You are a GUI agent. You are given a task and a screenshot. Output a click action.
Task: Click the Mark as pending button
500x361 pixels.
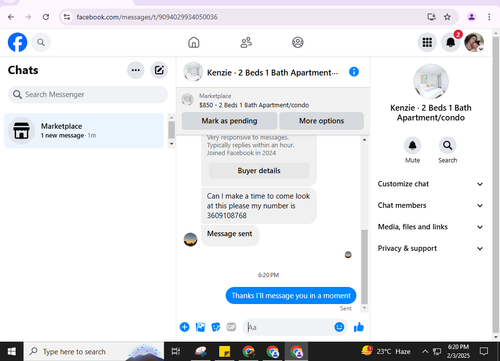click(x=229, y=121)
